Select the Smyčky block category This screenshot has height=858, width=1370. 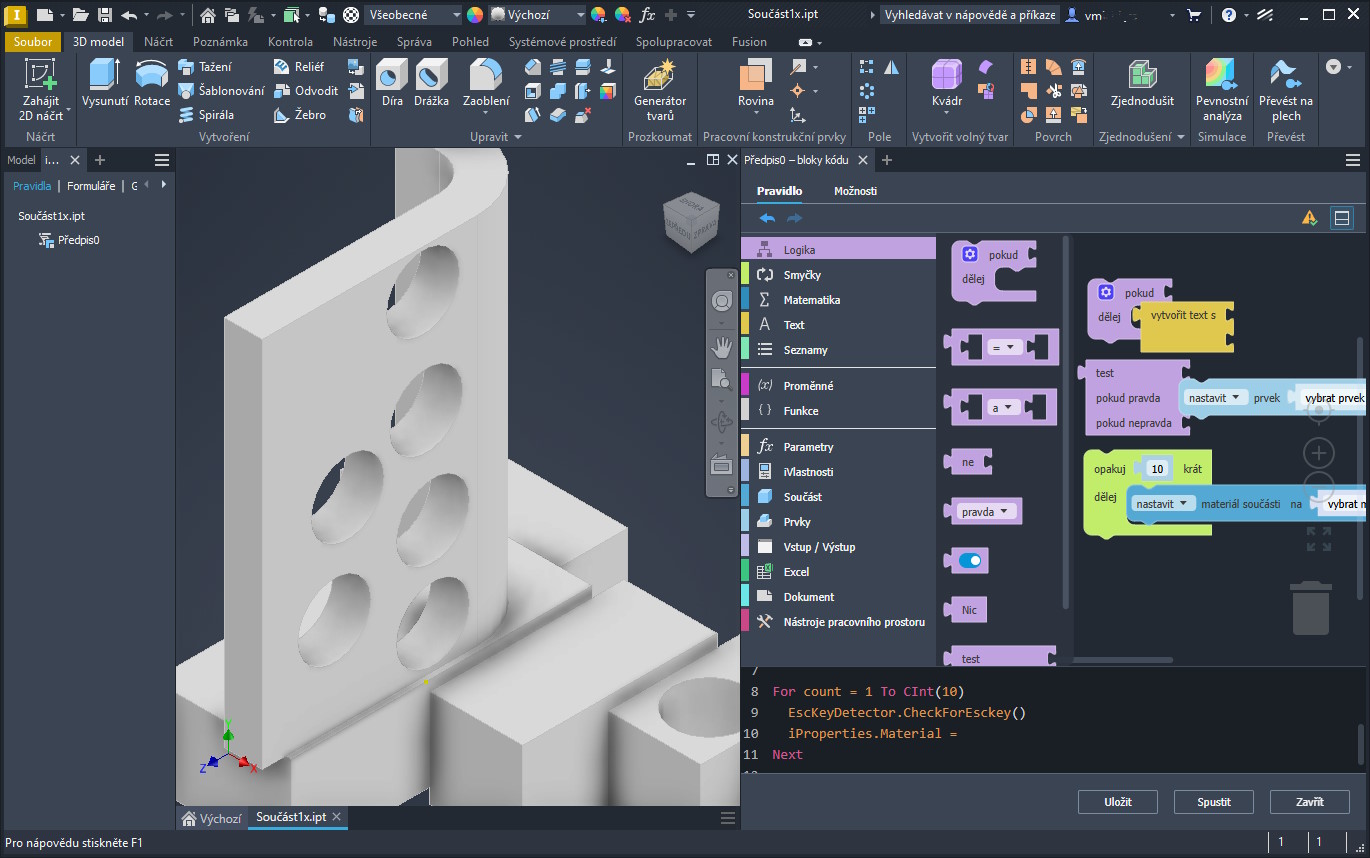pyautogui.click(x=802, y=275)
